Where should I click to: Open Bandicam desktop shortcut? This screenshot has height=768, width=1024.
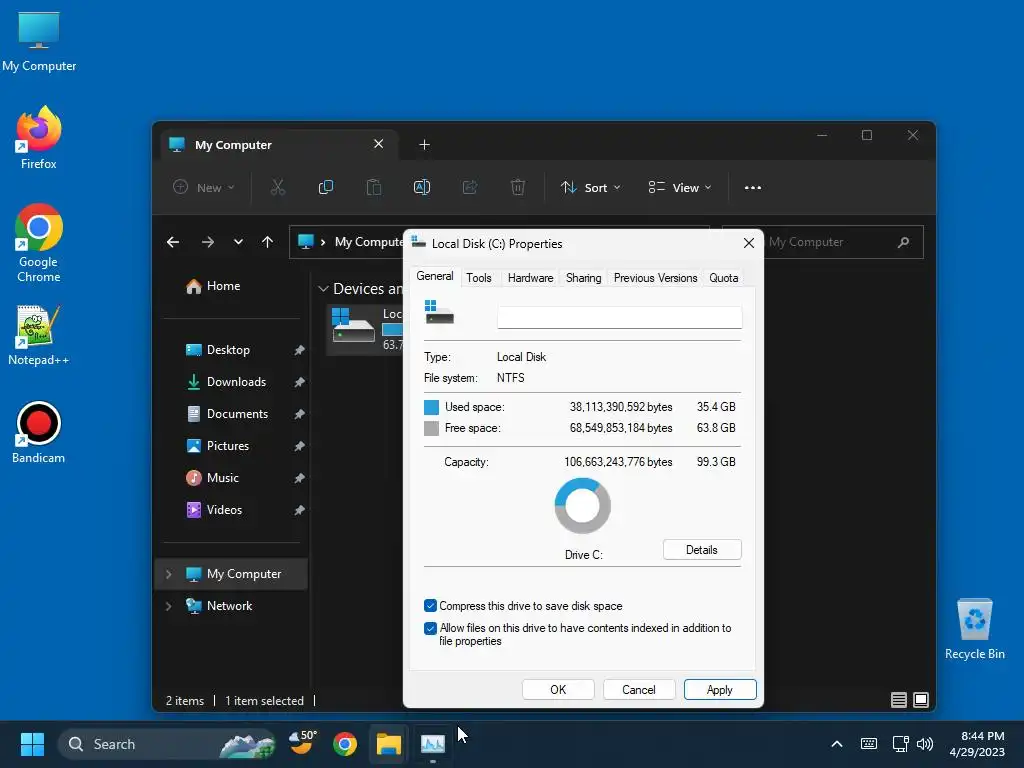tap(39, 432)
